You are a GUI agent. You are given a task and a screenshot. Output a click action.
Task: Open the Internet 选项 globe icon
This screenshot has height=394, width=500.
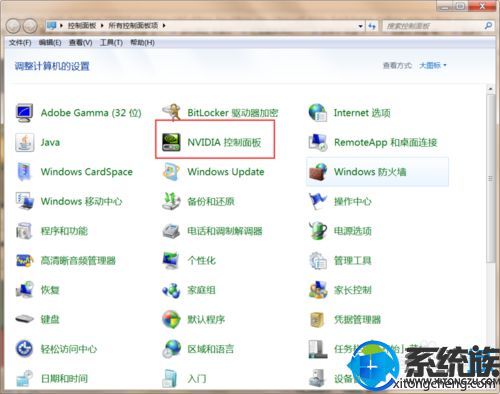[x=318, y=113]
